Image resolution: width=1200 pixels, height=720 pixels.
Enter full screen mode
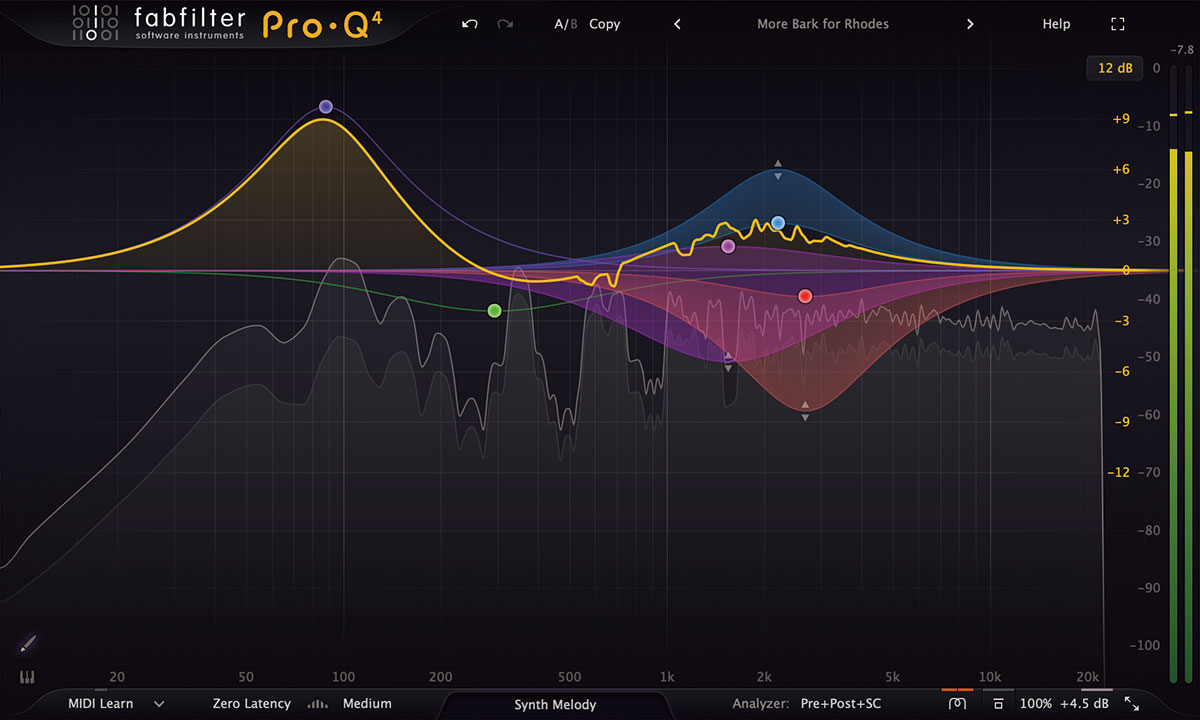[x=1118, y=24]
